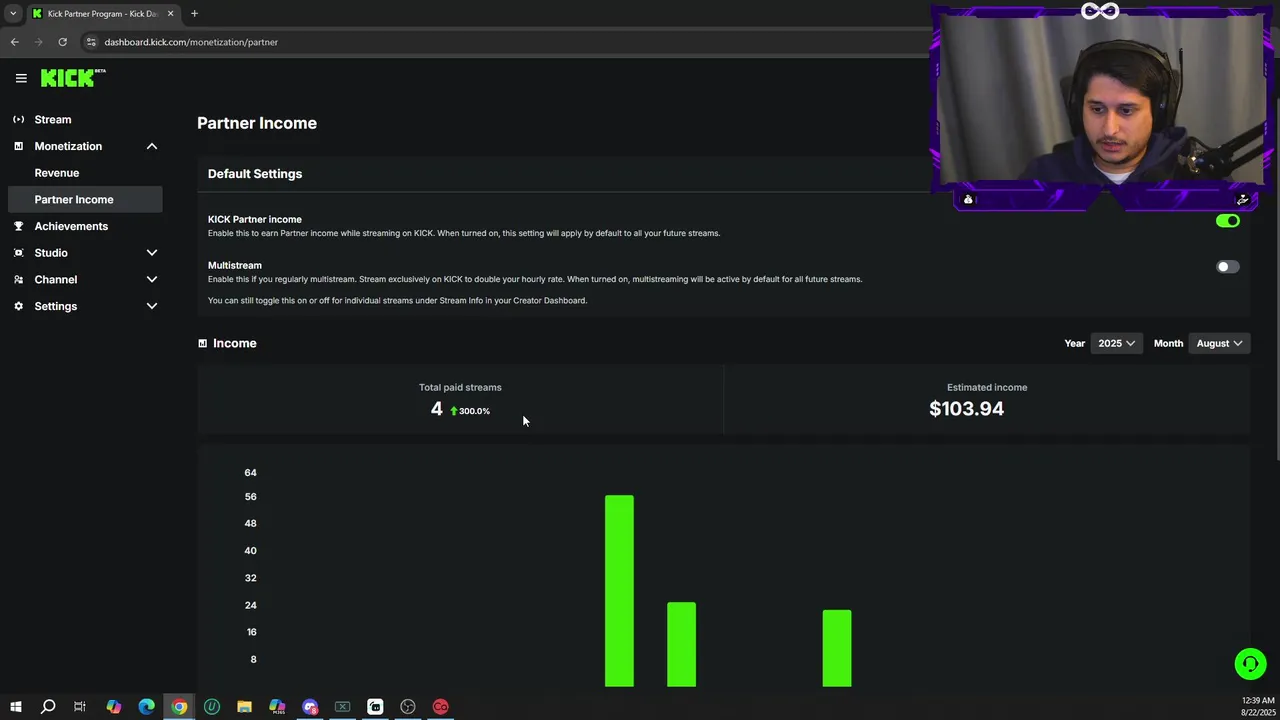This screenshot has height=720, width=1280.
Task: Click the Settings gear icon
Action: pyautogui.click(x=18, y=306)
